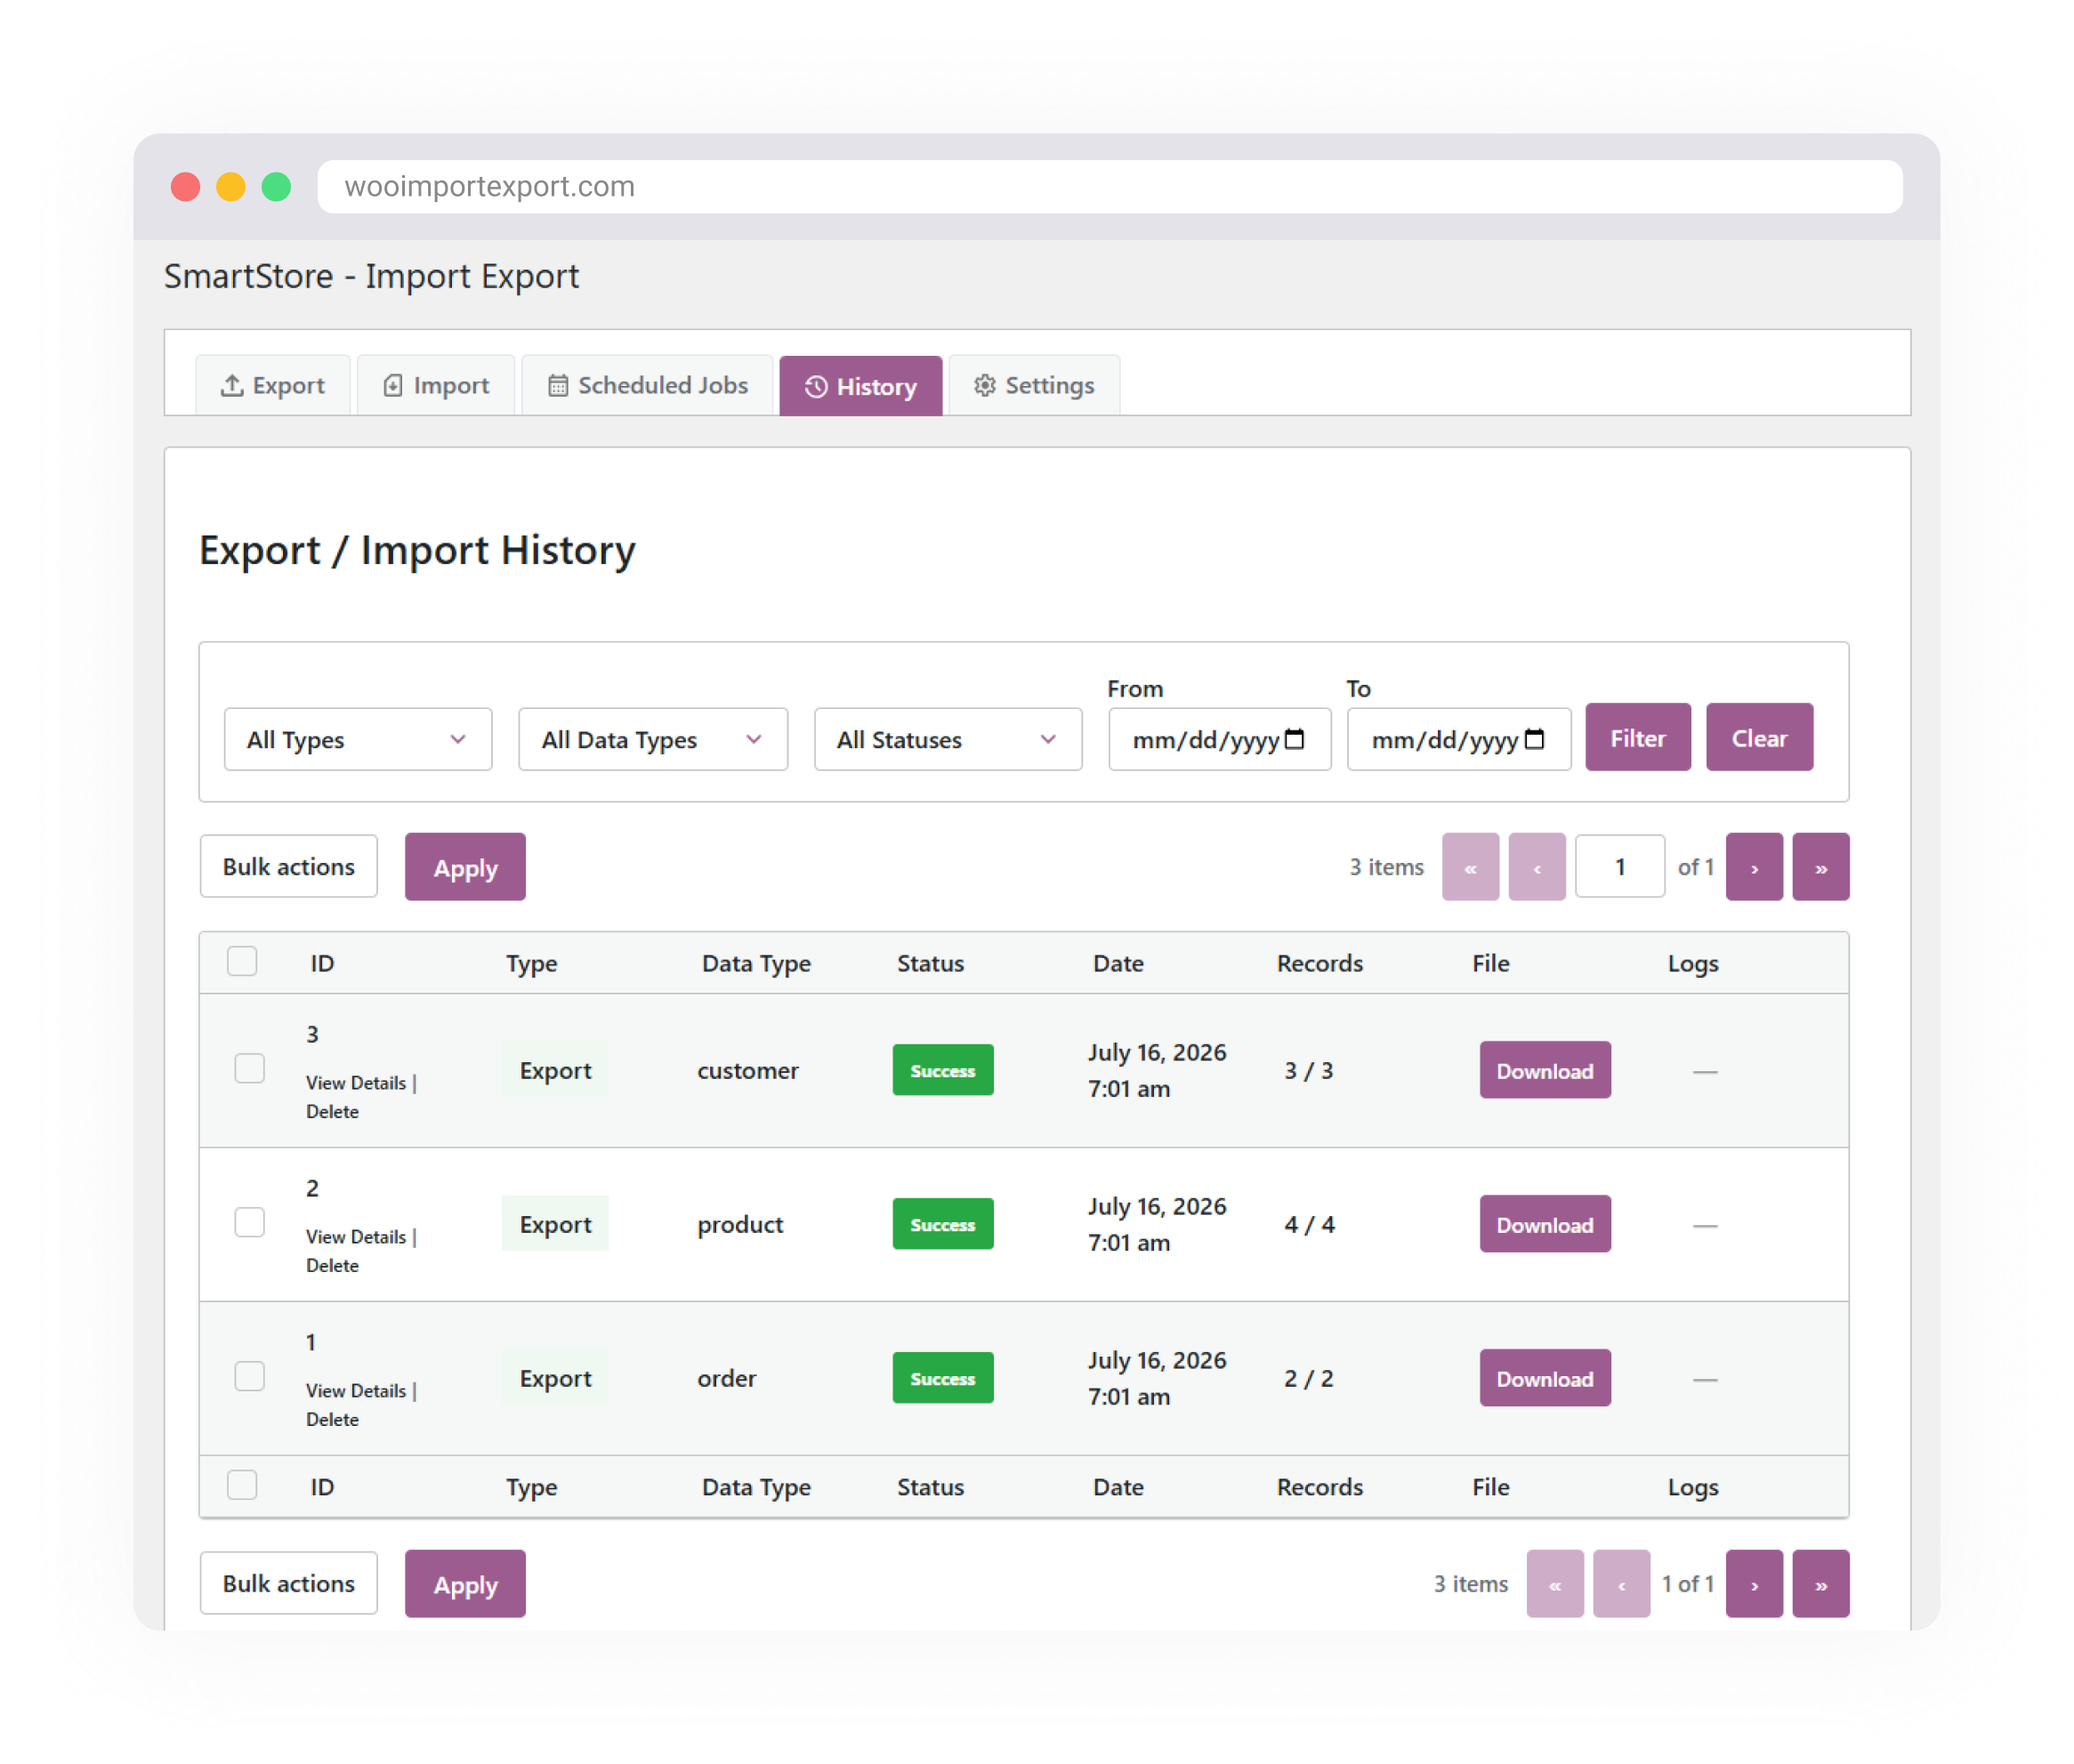Go to next page using top pagination arrow
This screenshot has height=1764, width=2074.
click(x=1754, y=867)
